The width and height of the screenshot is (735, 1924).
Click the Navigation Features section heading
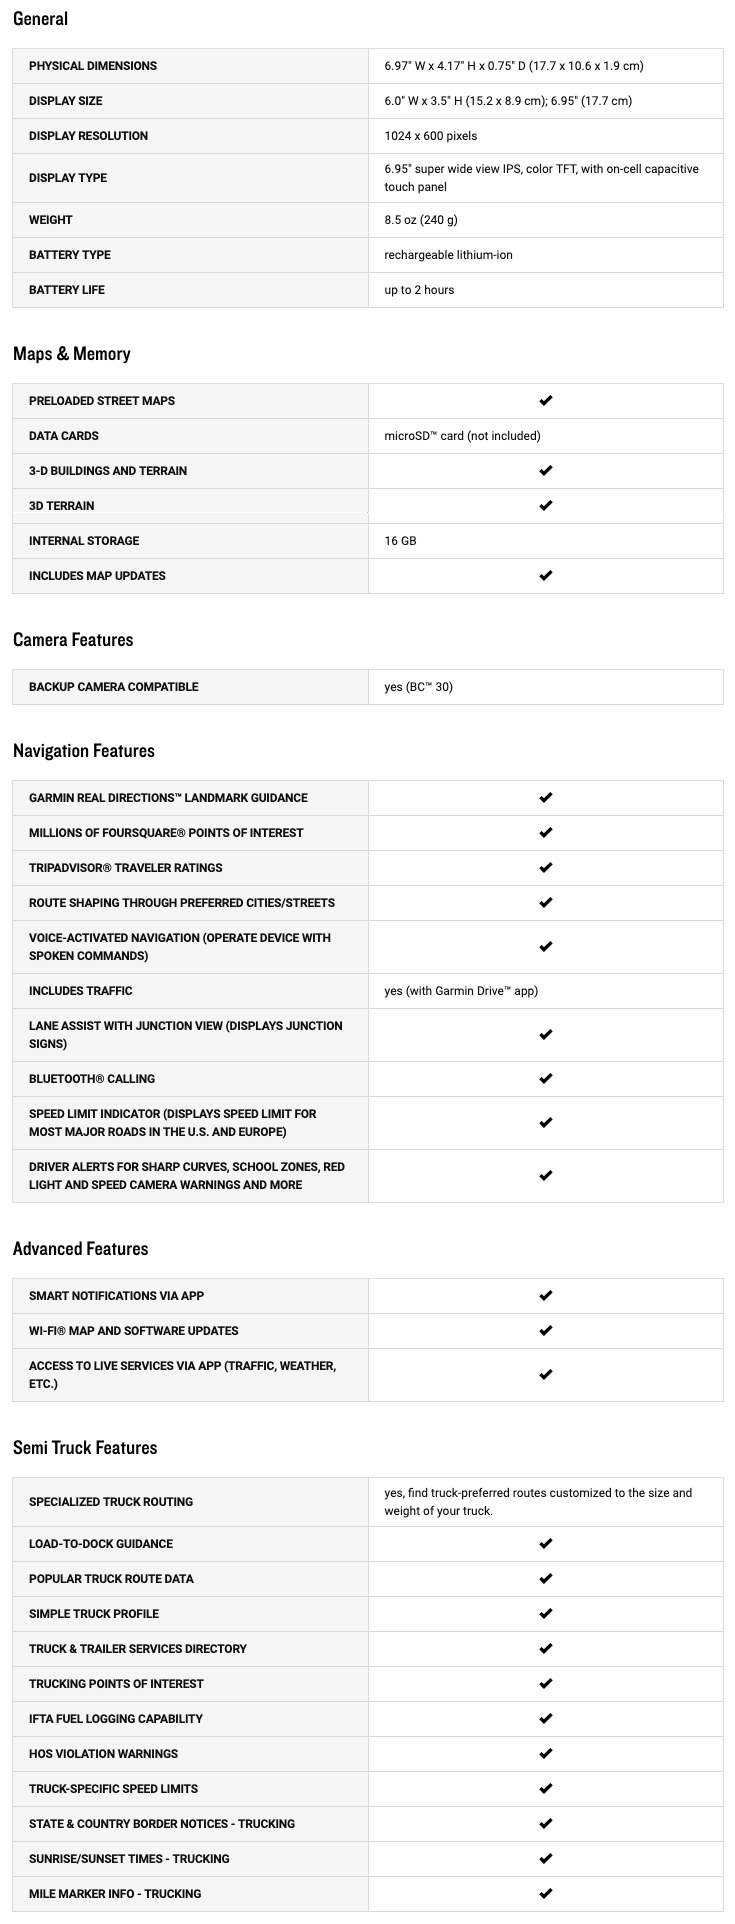click(x=84, y=751)
